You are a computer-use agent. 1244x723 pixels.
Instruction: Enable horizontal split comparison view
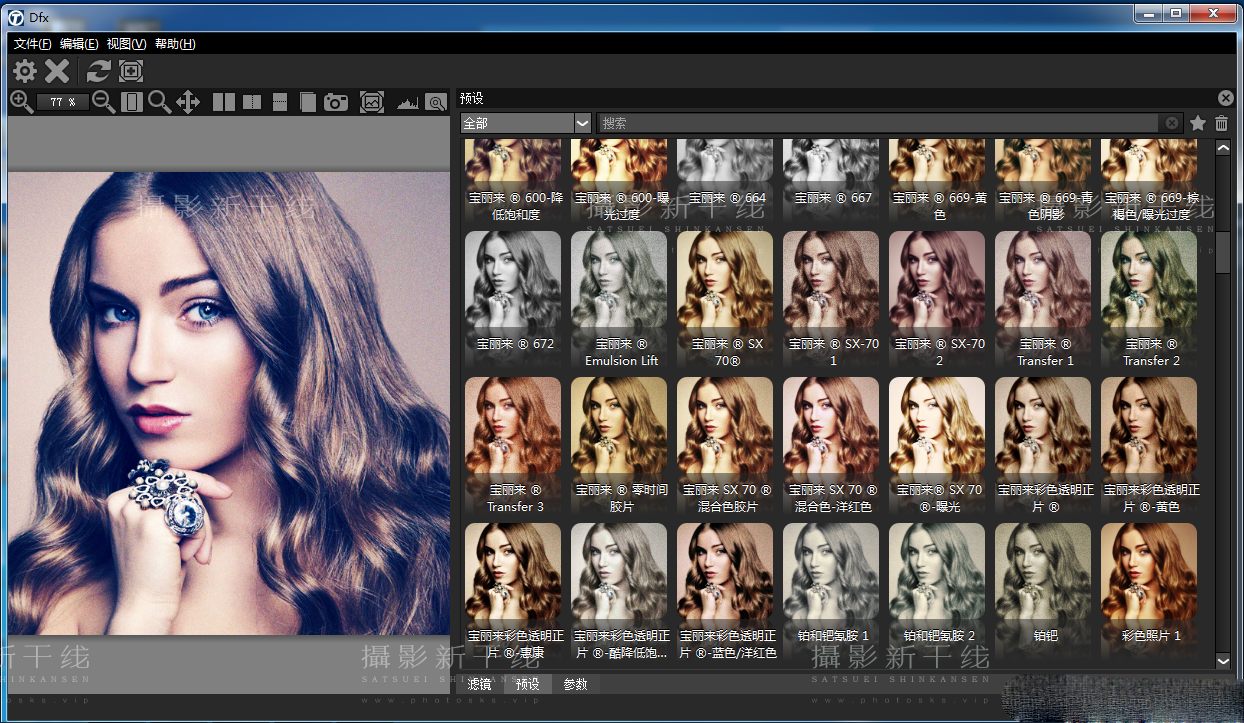[280, 102]
